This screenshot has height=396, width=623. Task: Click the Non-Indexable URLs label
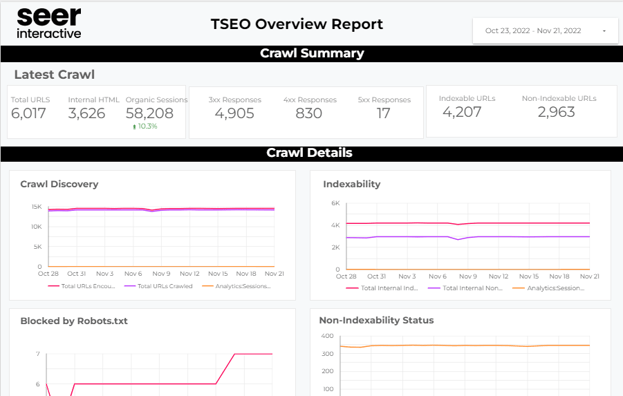tap(559, 98)
